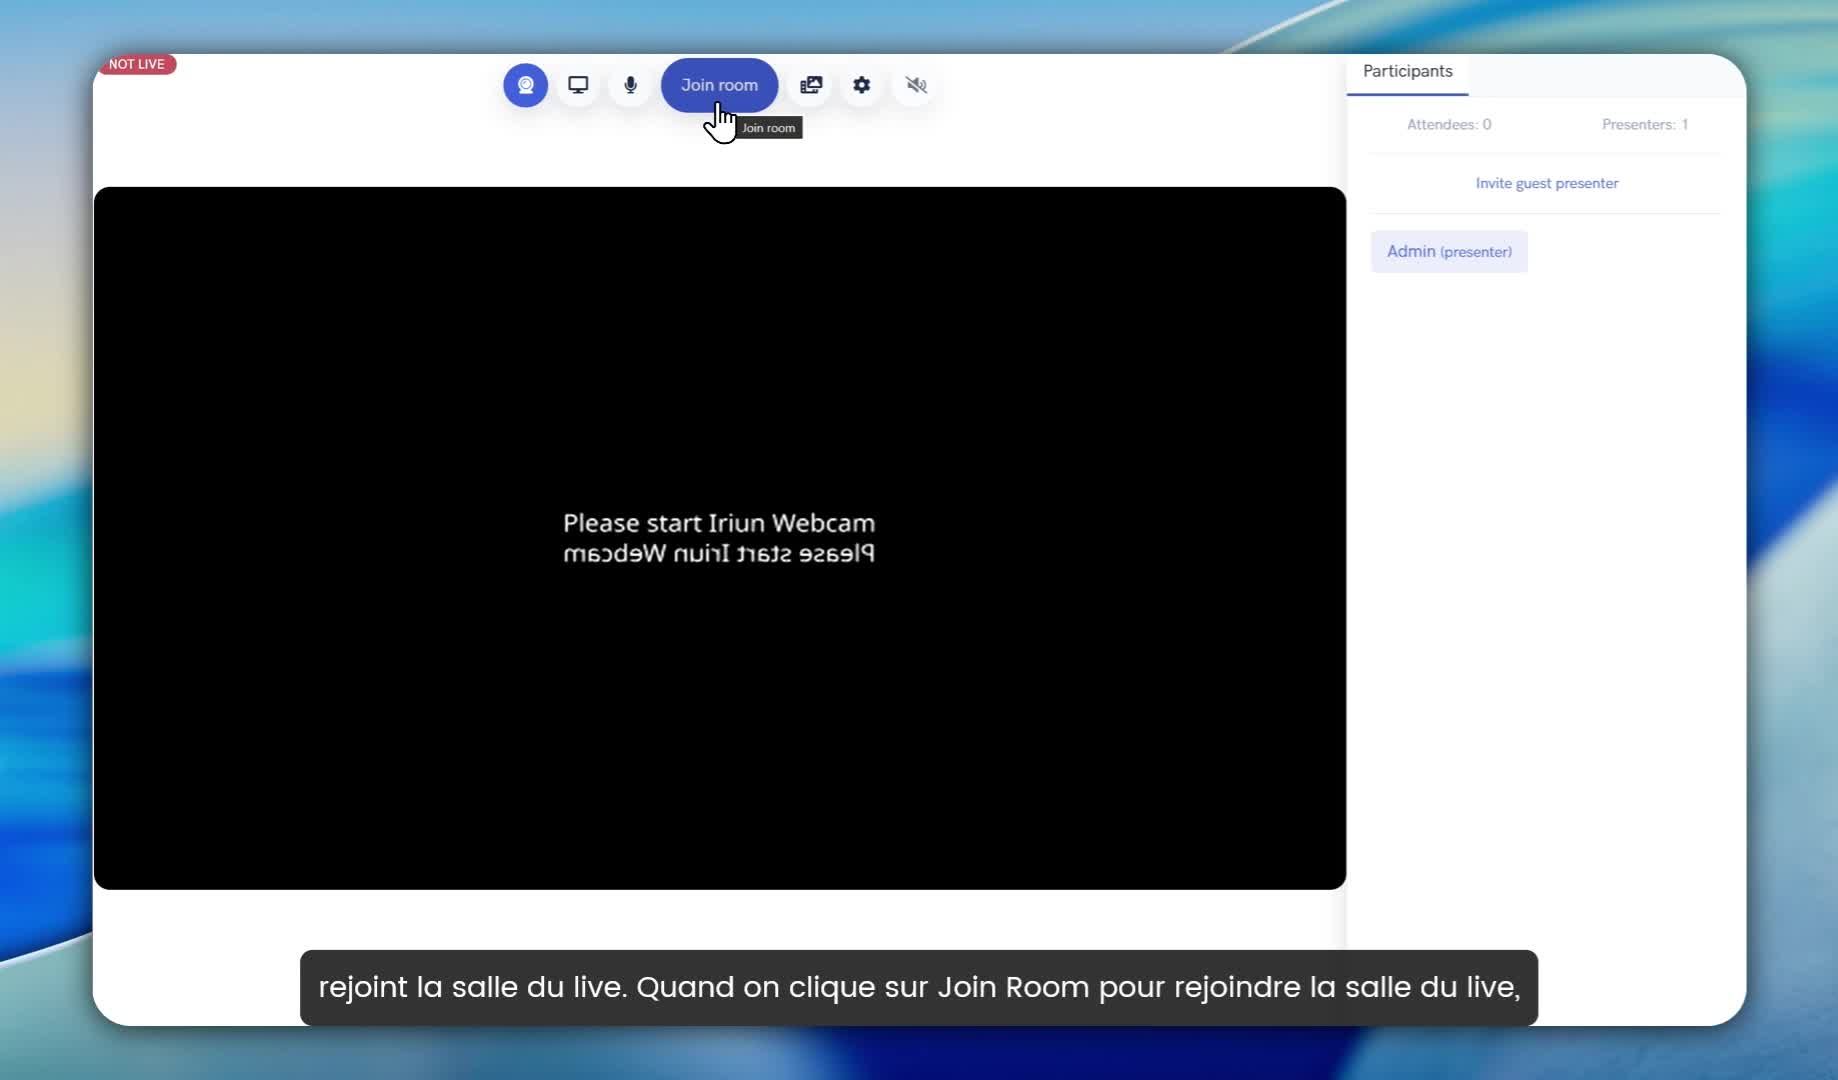This screenshot has height=1080, width=1838.
Task: Switch to the Participants tab
Action: tap(1407, 72)
